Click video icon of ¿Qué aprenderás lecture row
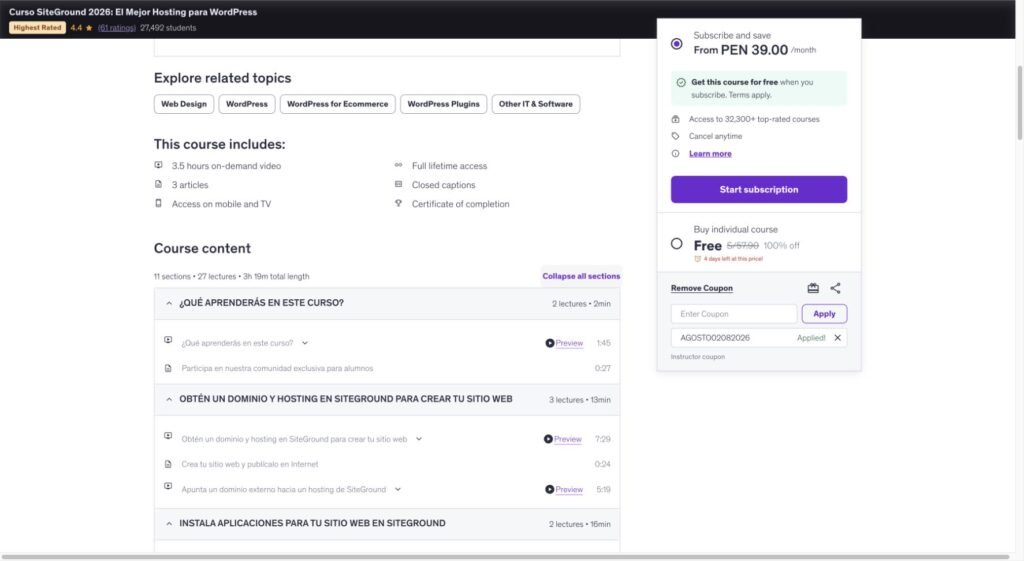 point(168,340)
